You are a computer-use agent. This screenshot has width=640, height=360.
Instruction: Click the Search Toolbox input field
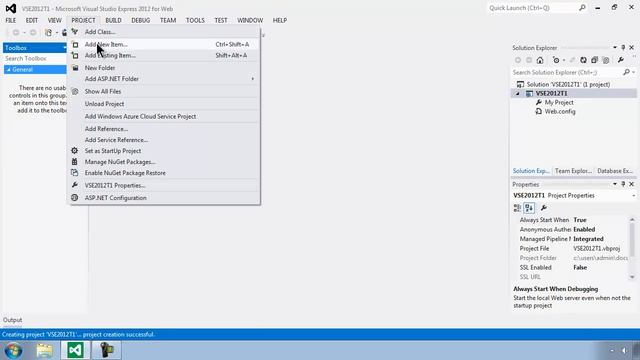point(35,58)
